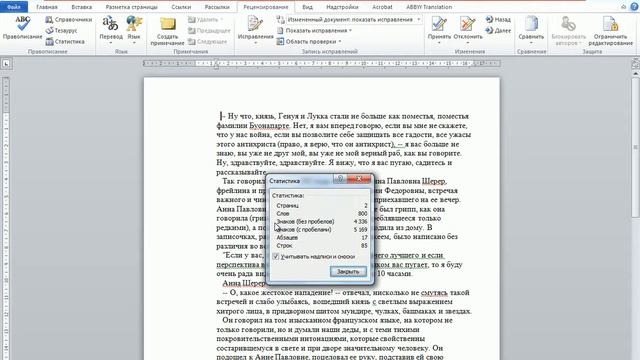Image resolution: width=640 pixels, height=360 pixels.
Task: Open Справочники research pane
Action: (69, 20)
